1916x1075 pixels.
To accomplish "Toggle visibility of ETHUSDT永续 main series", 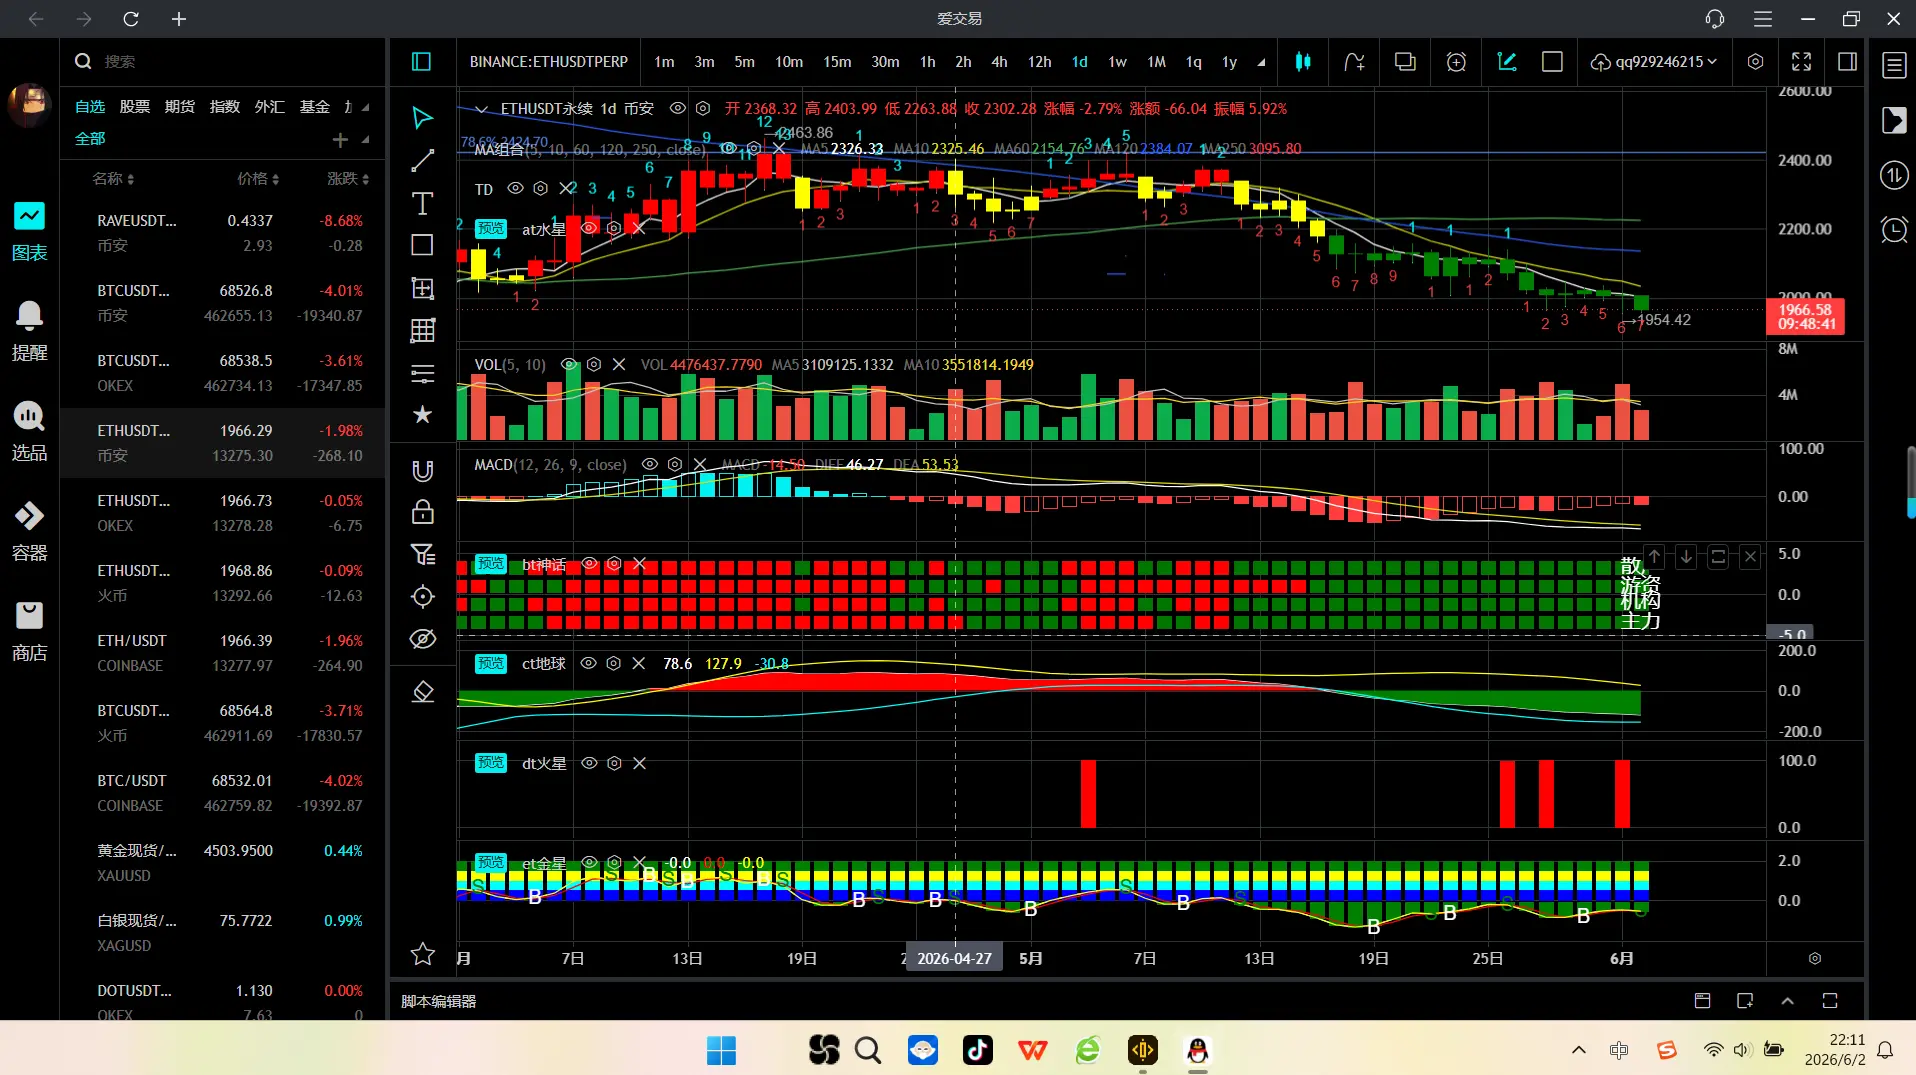I will pyautogui.click(x=678, y=108).
